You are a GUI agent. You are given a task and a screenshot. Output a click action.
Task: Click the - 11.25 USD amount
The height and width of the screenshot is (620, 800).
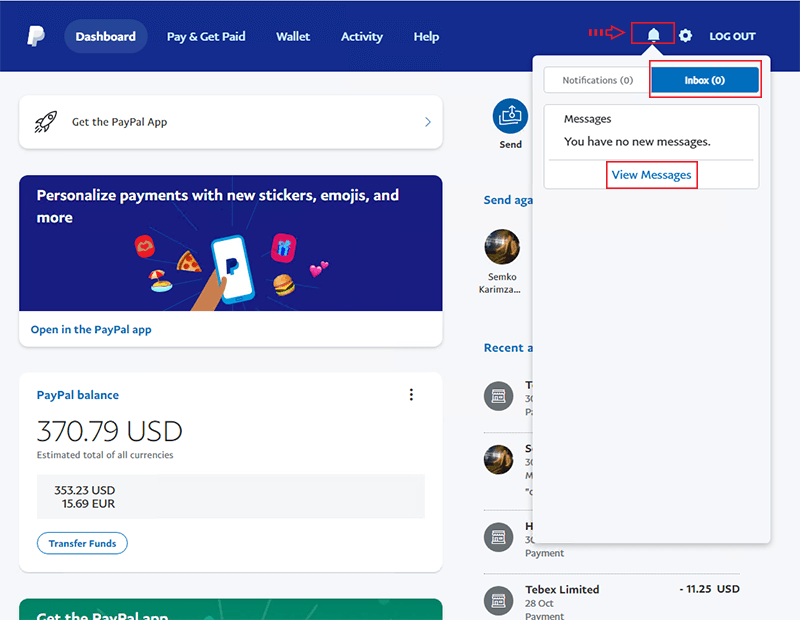coord(709,589)
